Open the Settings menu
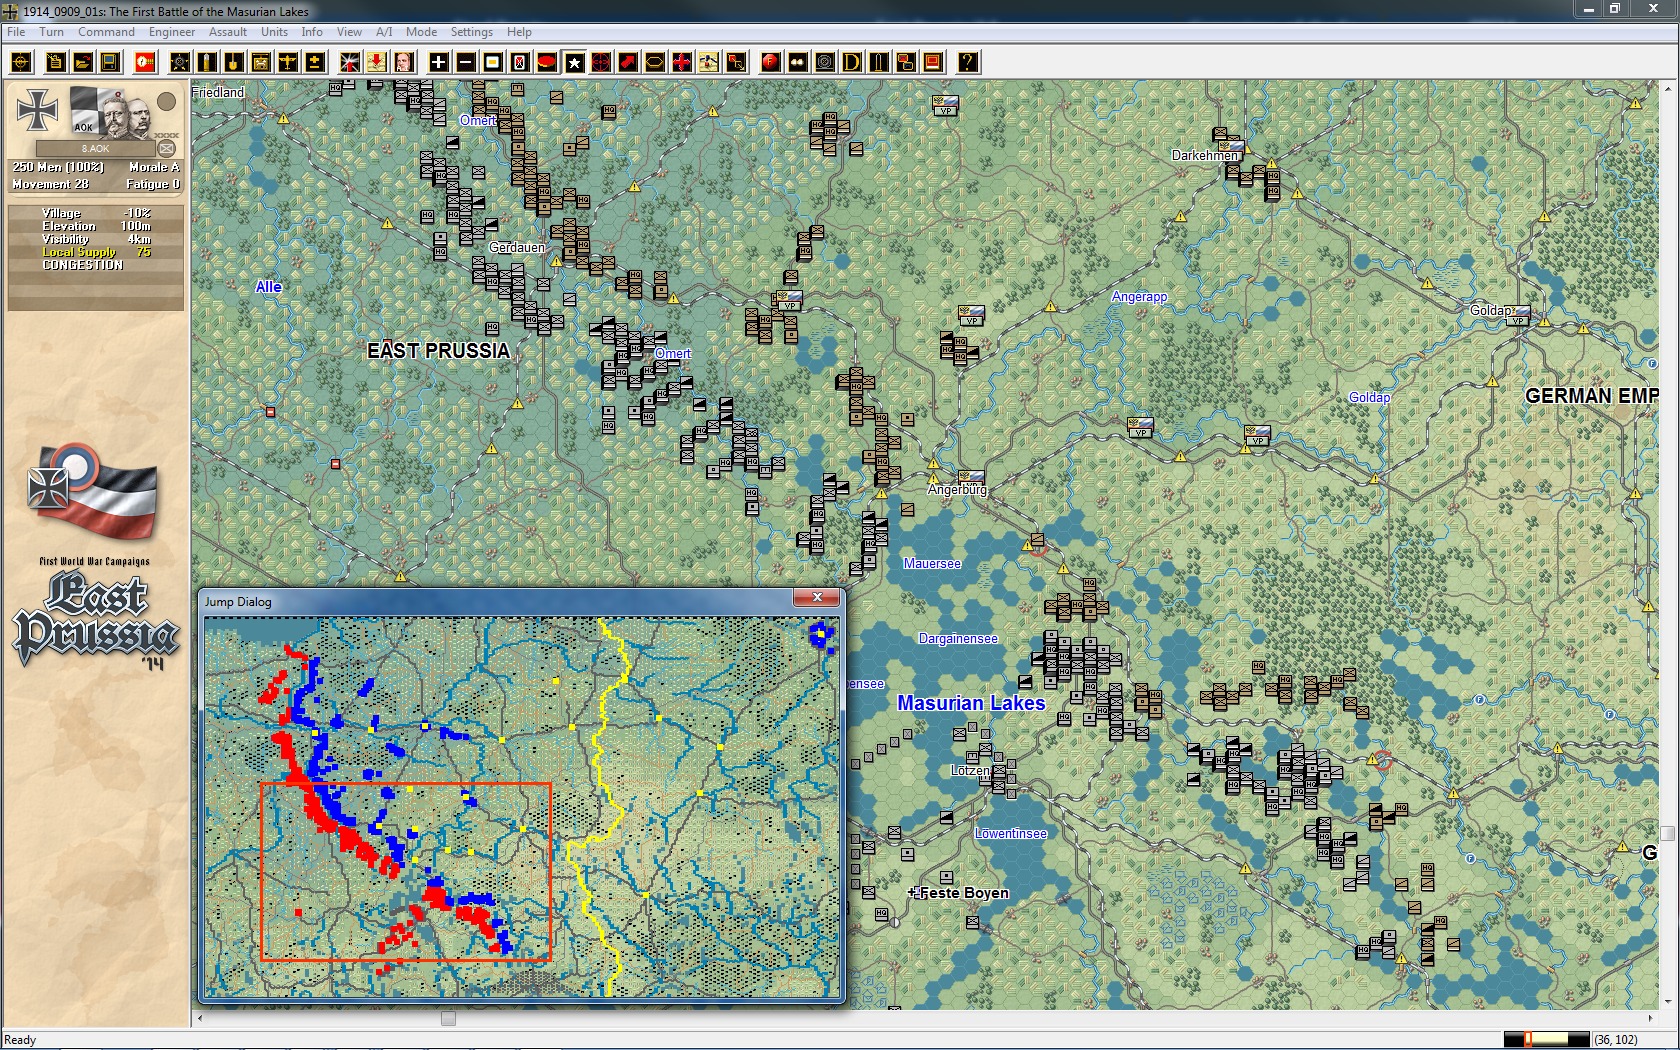1680x1050 pixels. pyautogui.click(x=471, y=32)
